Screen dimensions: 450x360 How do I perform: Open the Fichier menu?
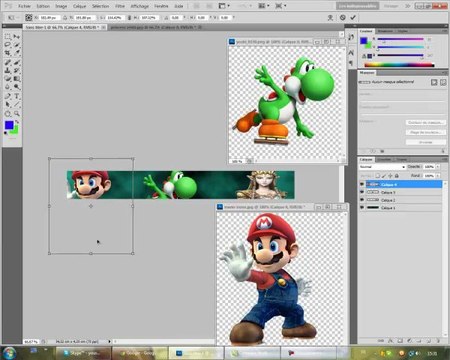click(24, 6)
